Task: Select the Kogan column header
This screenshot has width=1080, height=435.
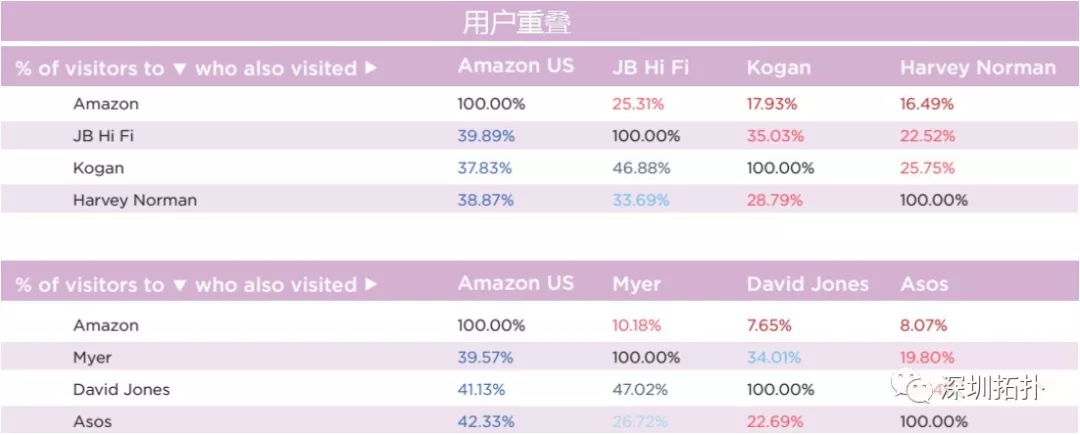Action: [778, 68]
